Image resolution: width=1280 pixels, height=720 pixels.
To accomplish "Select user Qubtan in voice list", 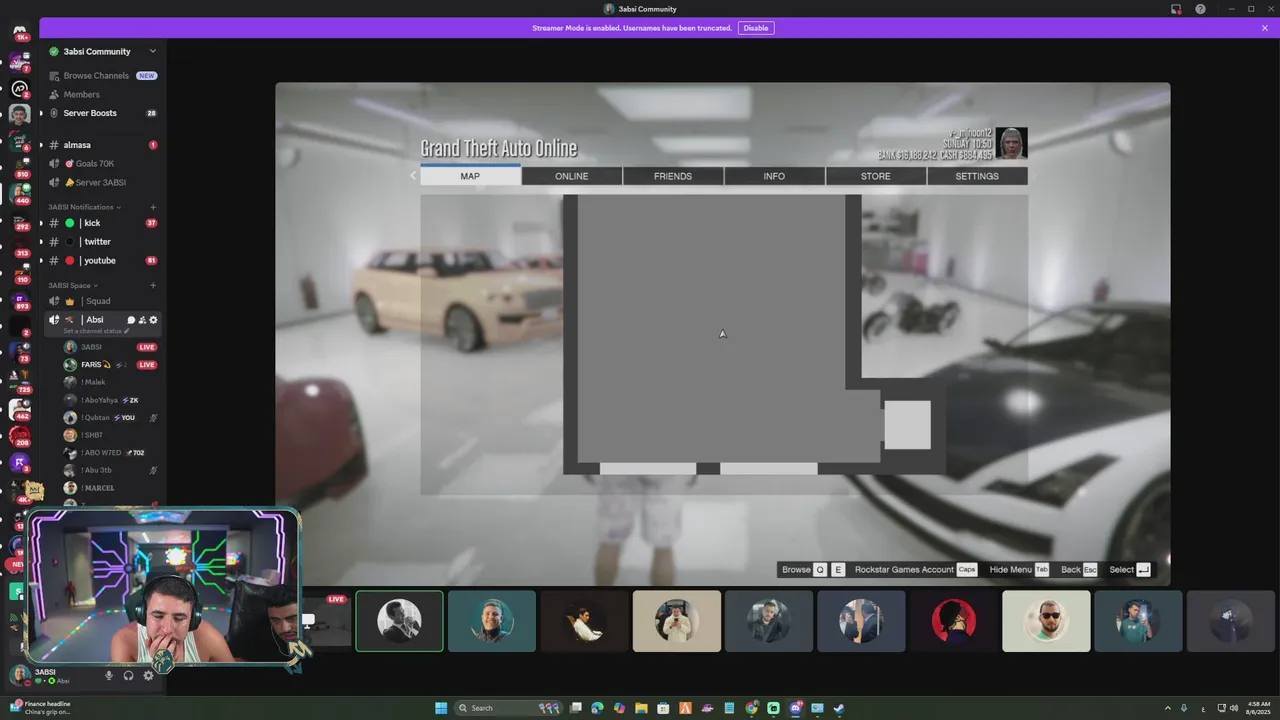I will point(109,417).
